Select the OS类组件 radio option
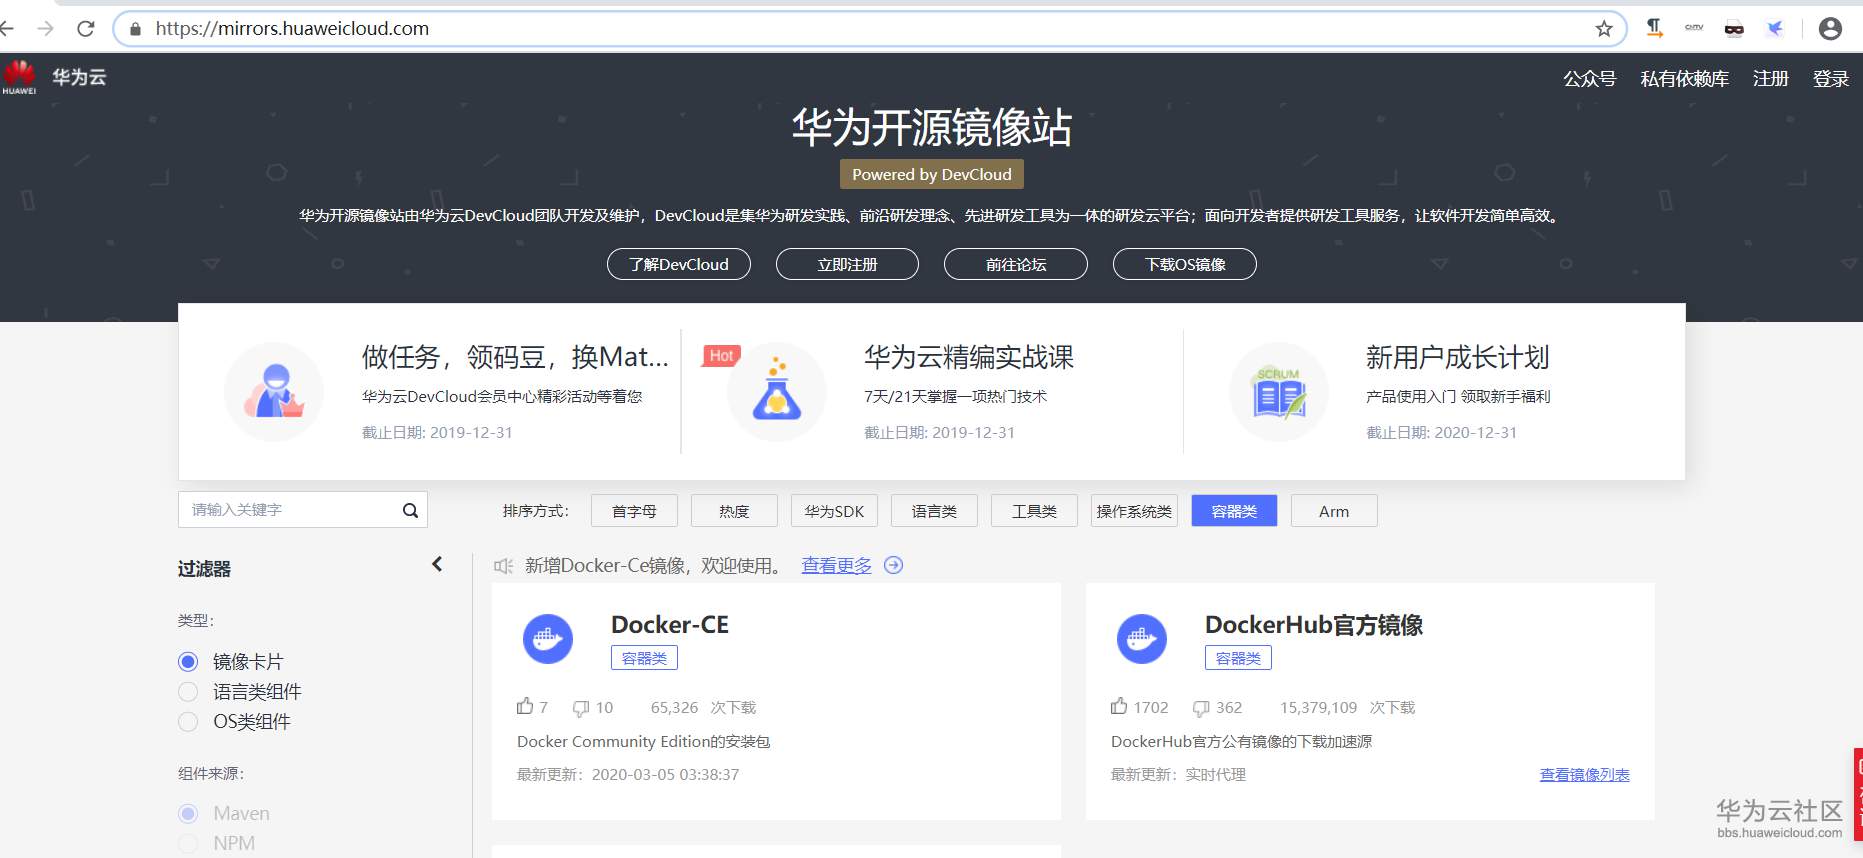 (188, 722)
